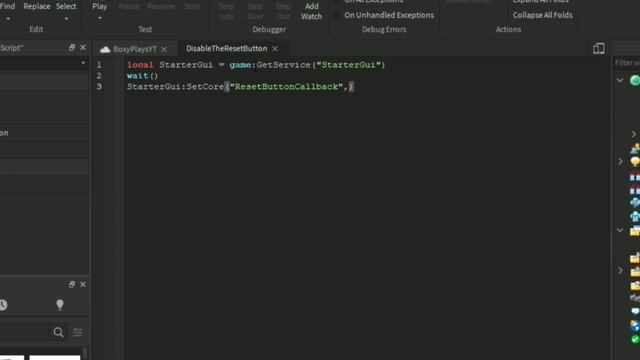Click the Replace button in Edit group
This screenshot has height=360, width=640.
coord(37,7)
